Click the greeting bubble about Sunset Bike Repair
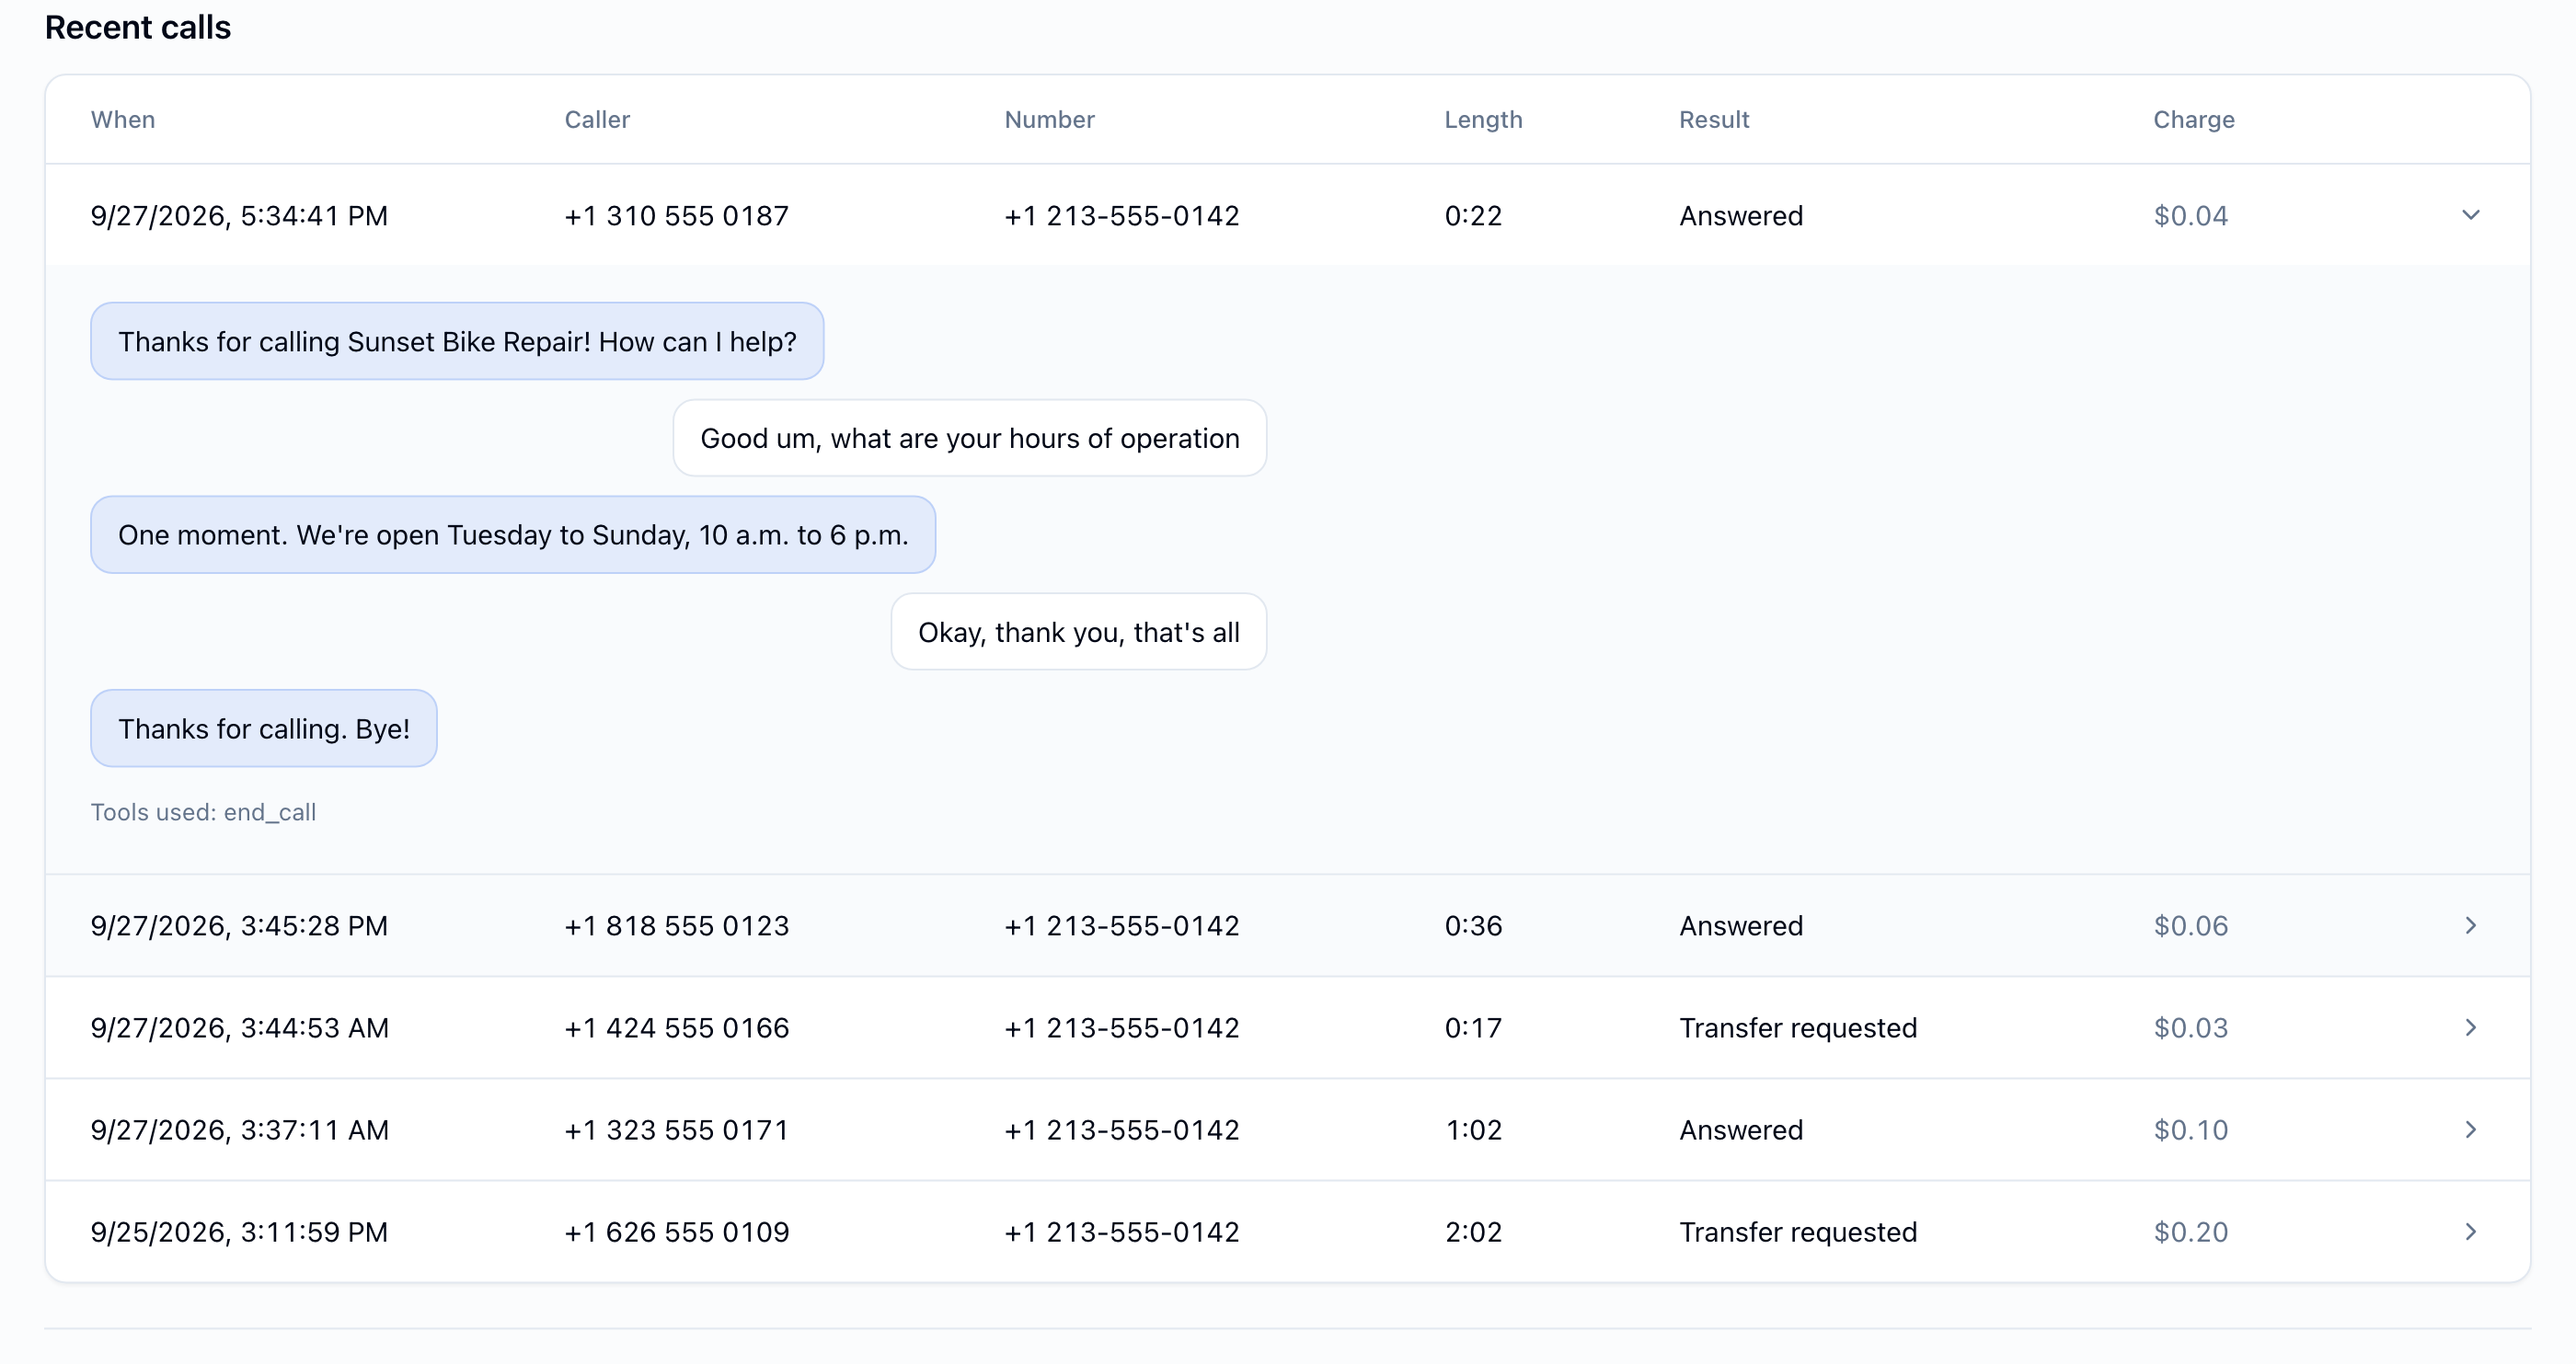This screenshot has width=2576, height=1364. pyautogui.click(x=457, y=341)
